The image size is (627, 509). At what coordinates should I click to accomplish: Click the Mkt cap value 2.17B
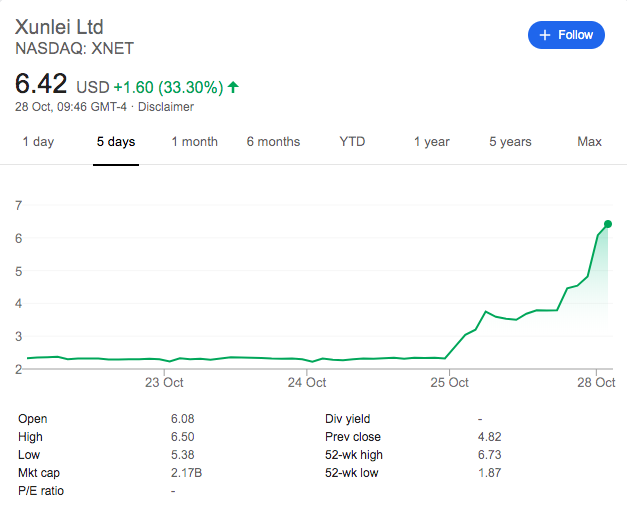click(x=186, y=473)
